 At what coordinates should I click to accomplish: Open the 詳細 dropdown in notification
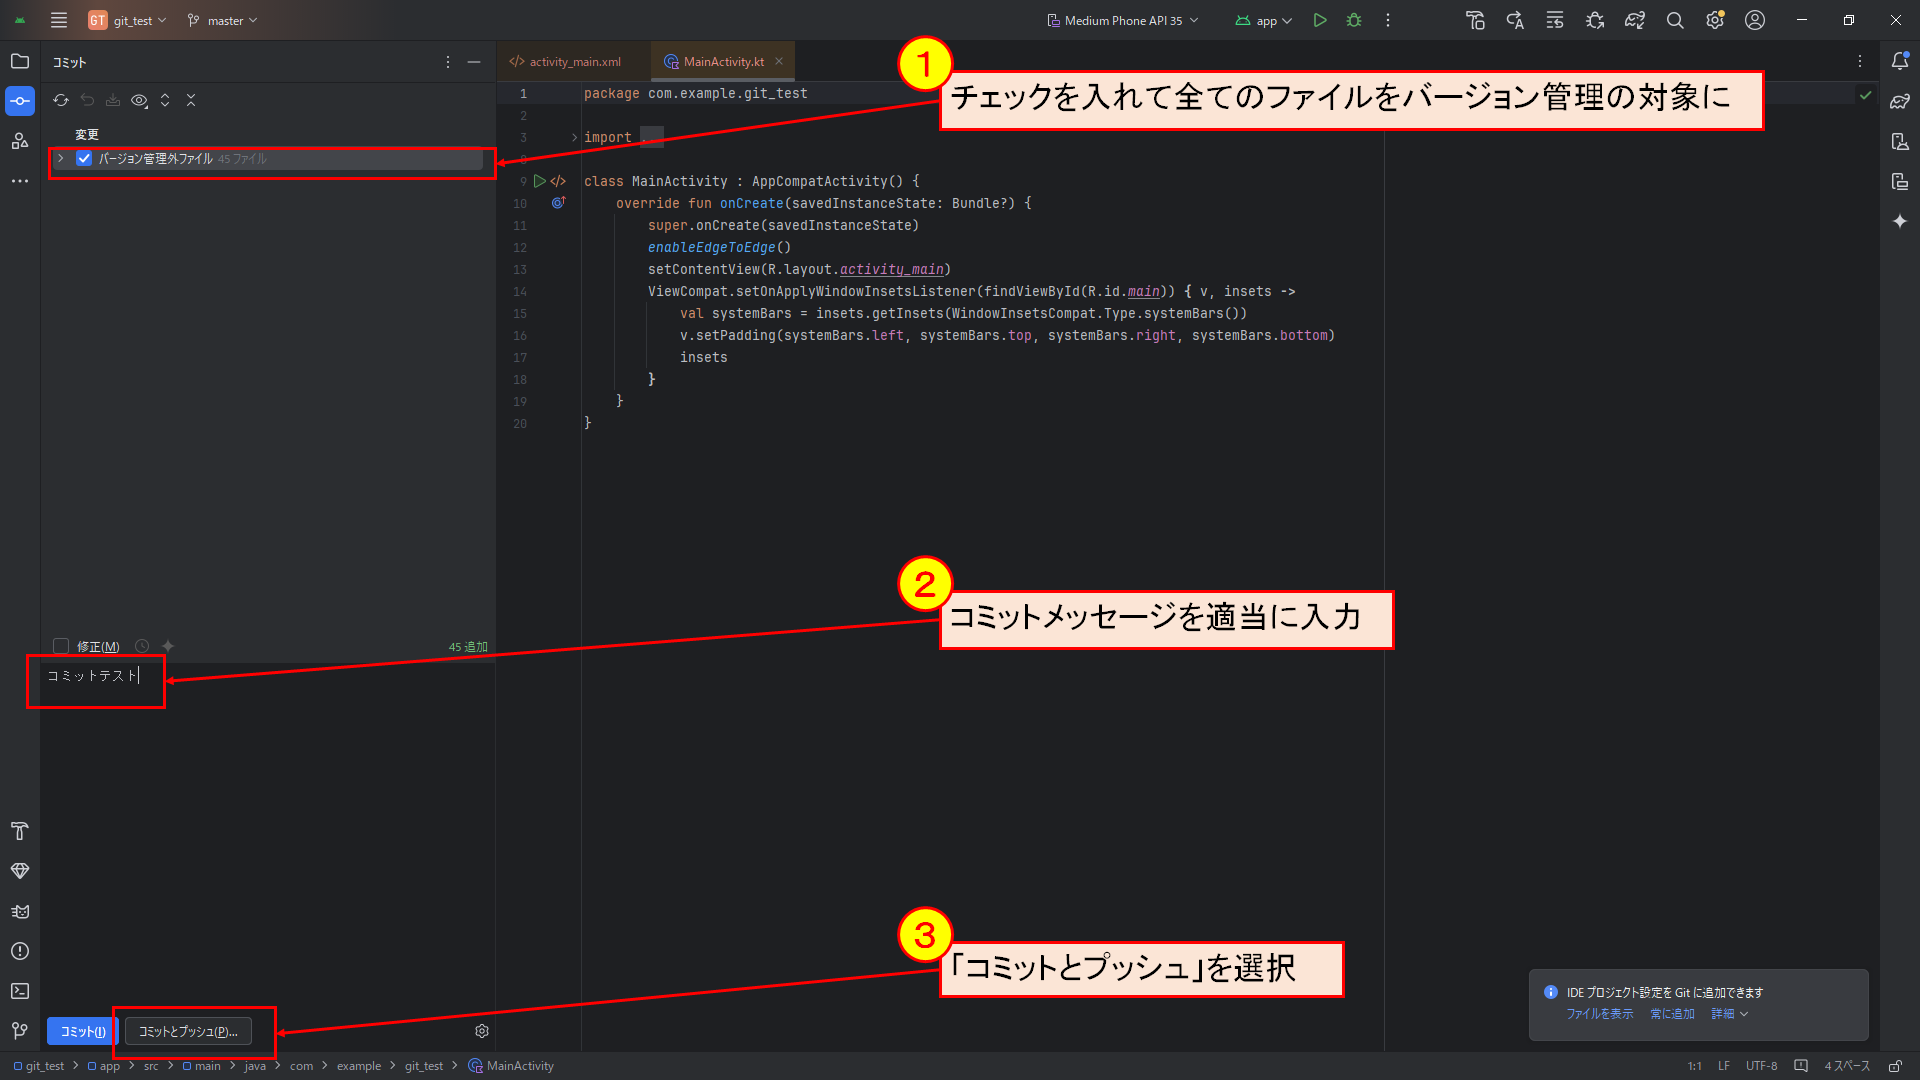[1729, 1014]
